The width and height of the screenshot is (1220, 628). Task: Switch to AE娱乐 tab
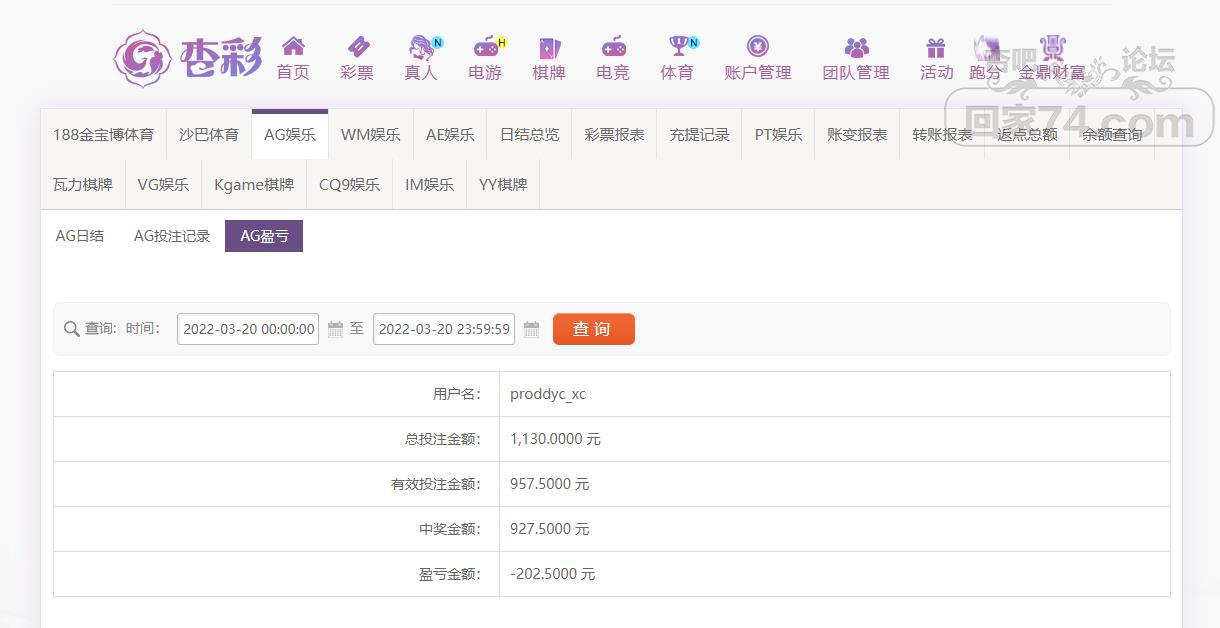(x=450, y=134)
